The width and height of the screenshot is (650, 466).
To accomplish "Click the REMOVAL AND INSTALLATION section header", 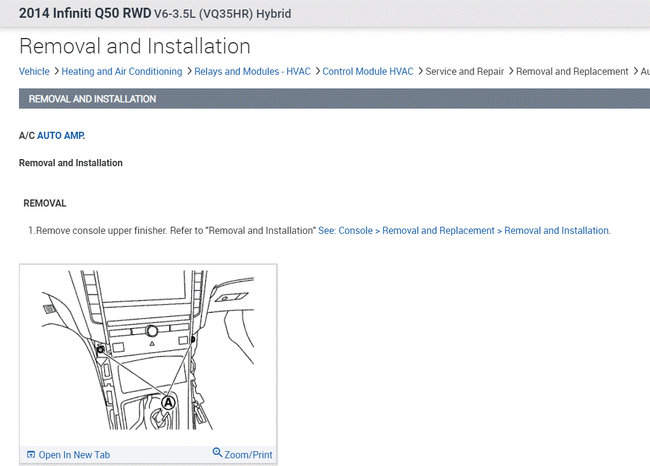I will click(334, 99).
